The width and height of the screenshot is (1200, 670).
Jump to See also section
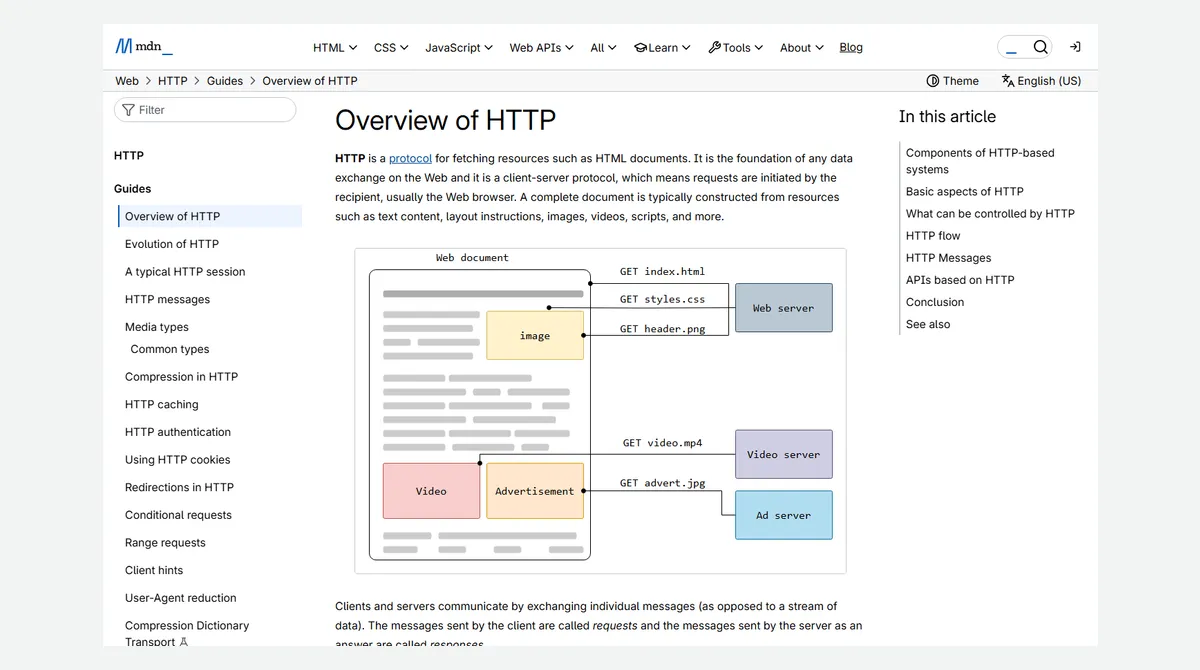point(928,324)
